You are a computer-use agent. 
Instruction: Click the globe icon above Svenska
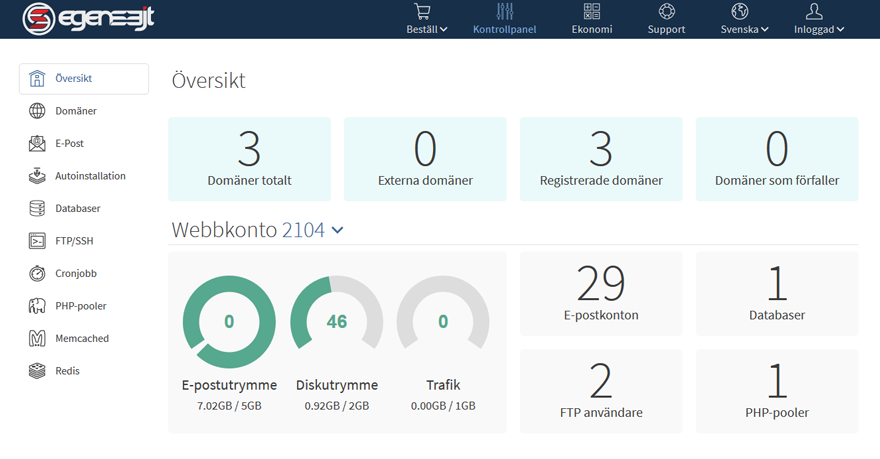(740, 11)
